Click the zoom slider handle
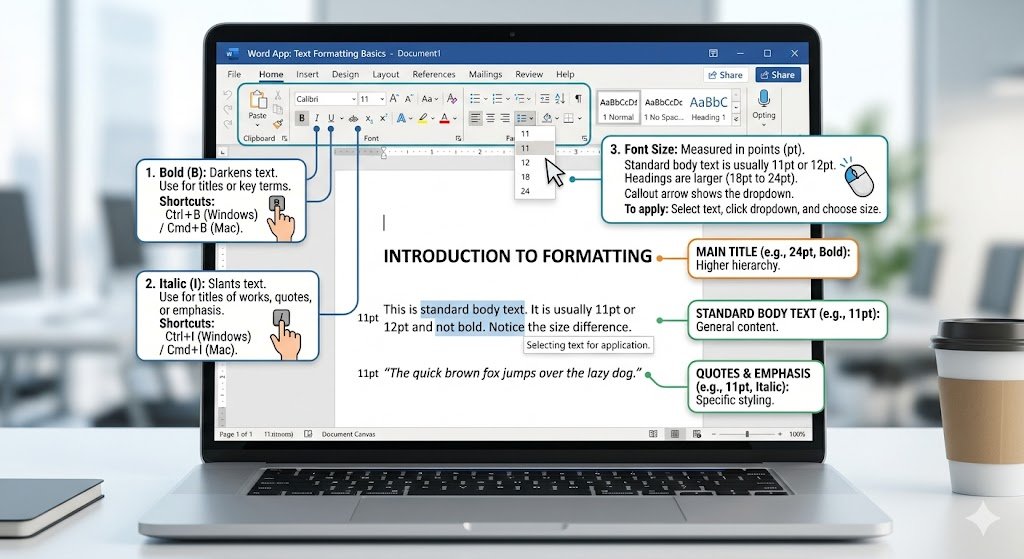The image size is (1024, 559). point(747,434)
